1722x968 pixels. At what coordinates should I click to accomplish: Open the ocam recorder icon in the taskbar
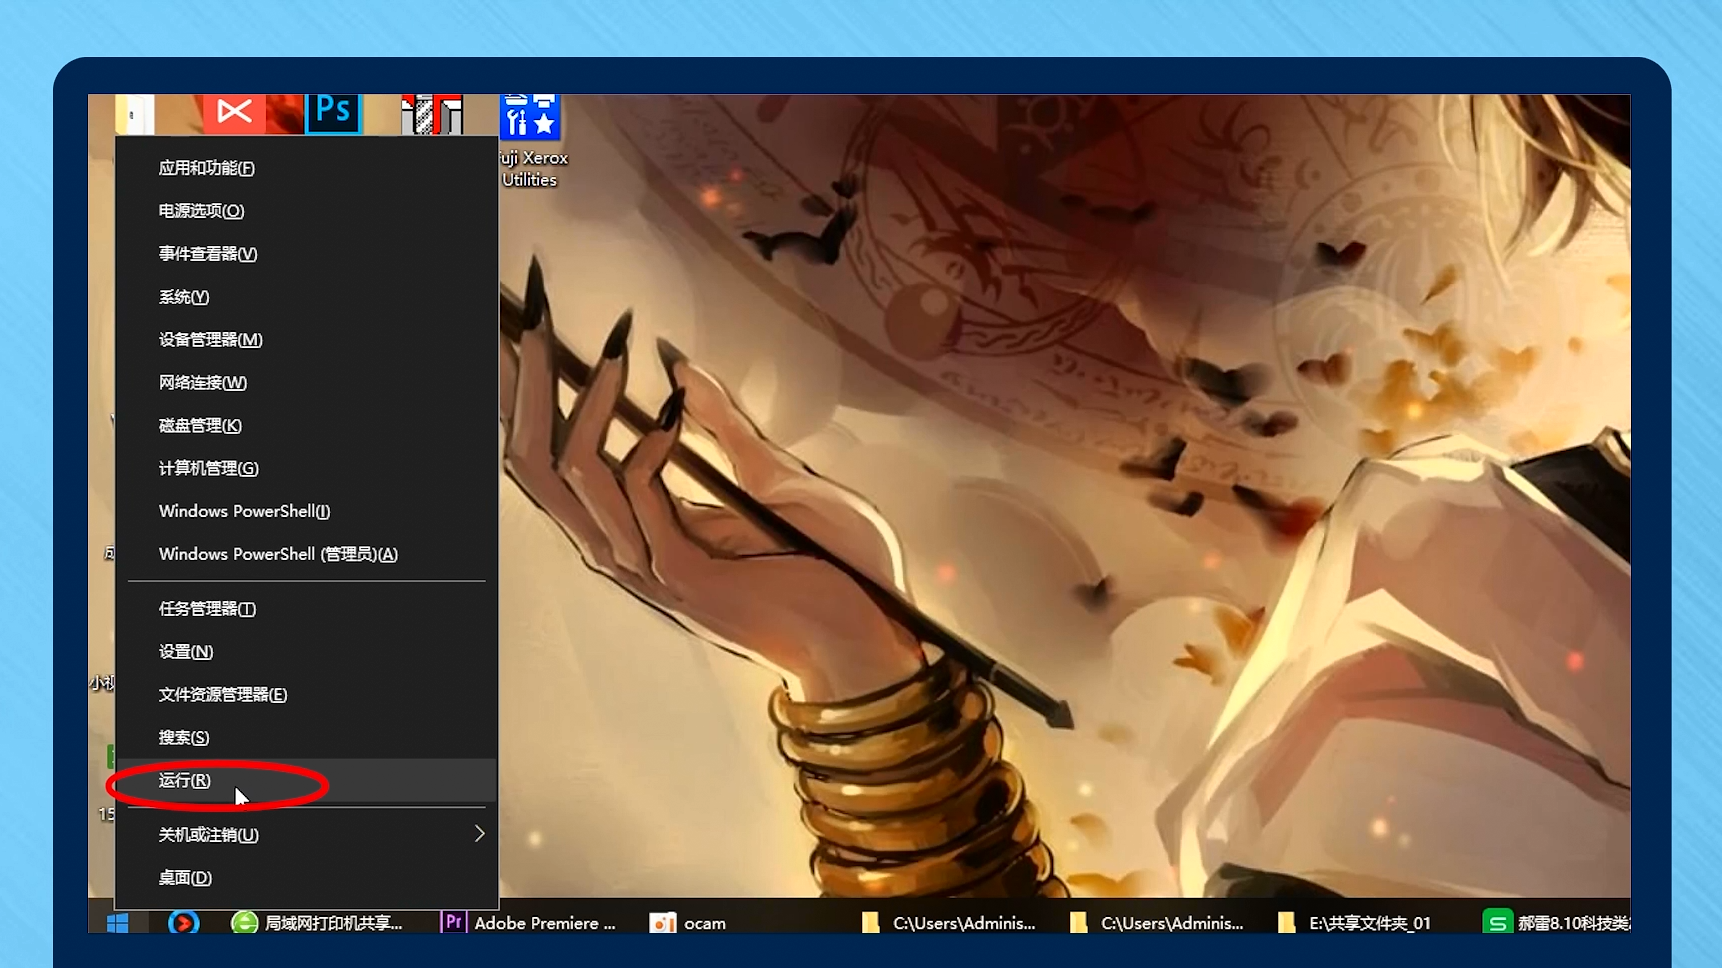point(662,923)
